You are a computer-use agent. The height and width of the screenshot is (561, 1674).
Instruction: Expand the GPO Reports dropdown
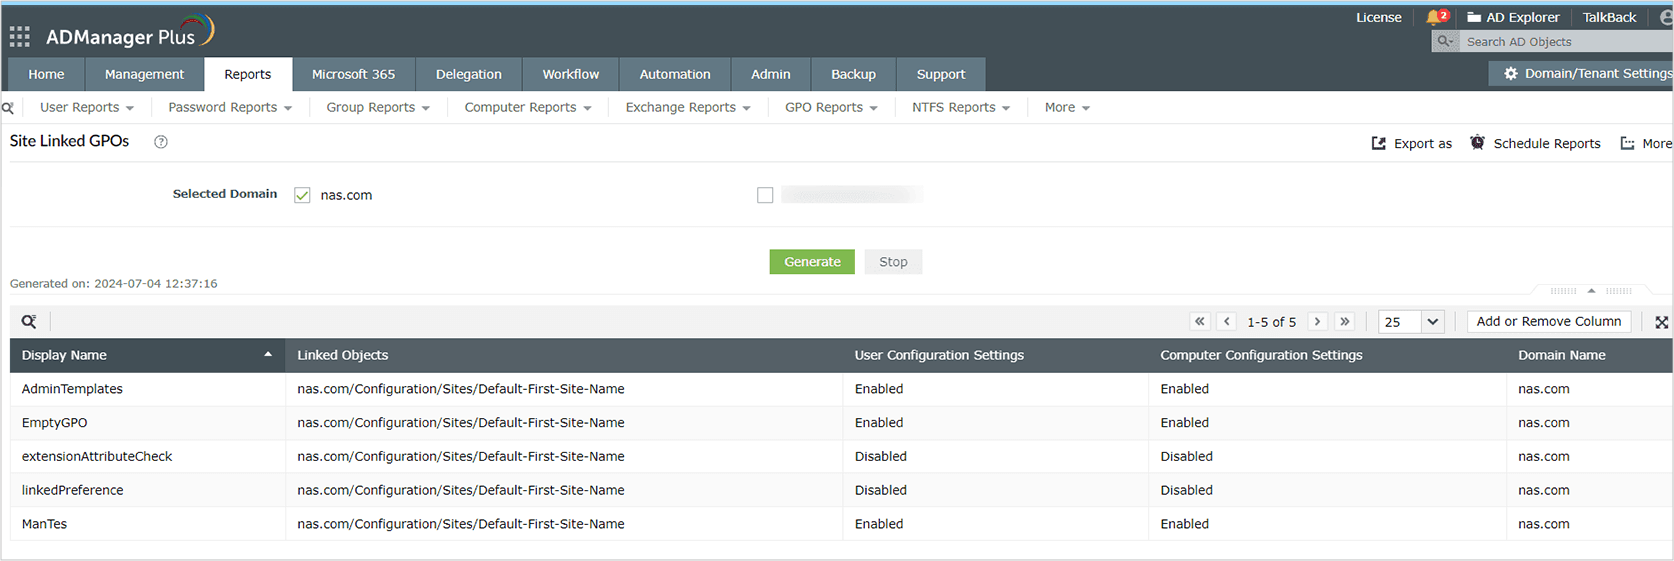(x=831, y=107)
